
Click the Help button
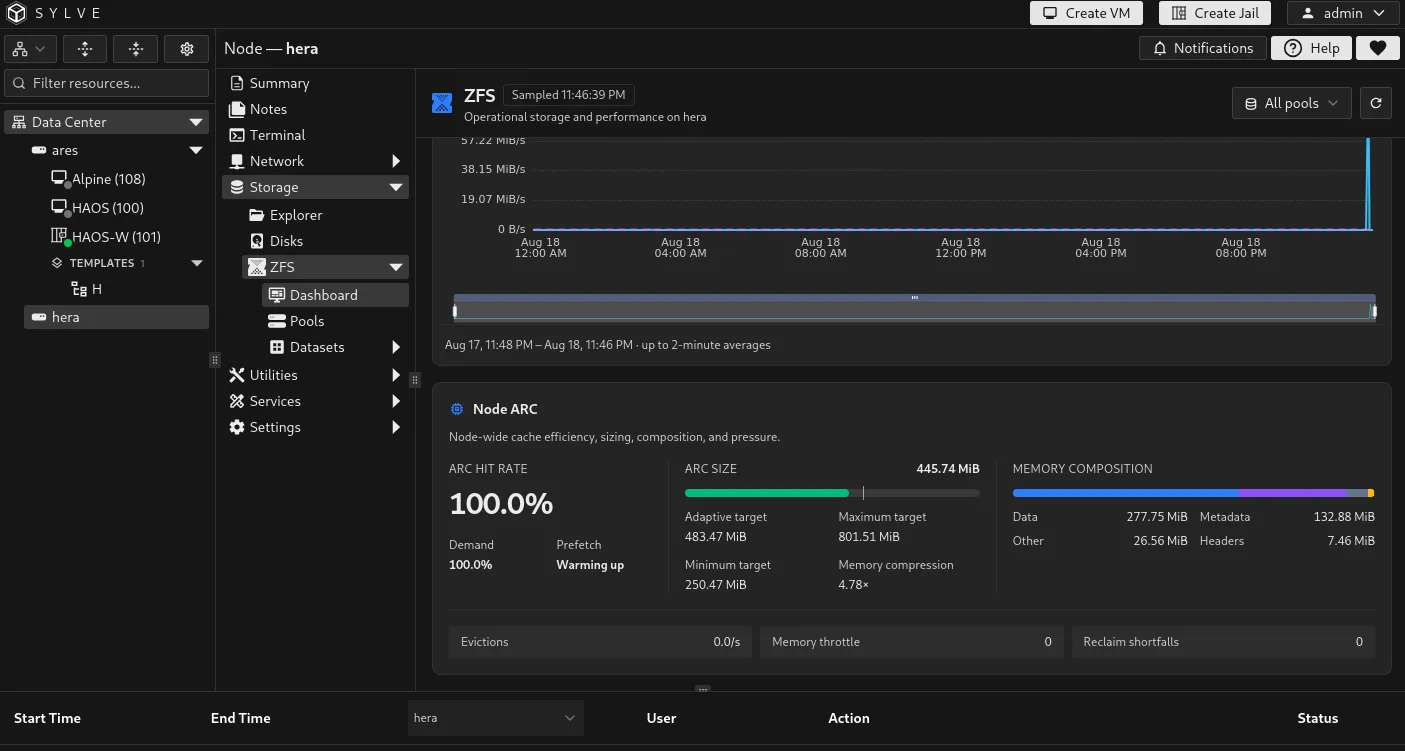1311,48
